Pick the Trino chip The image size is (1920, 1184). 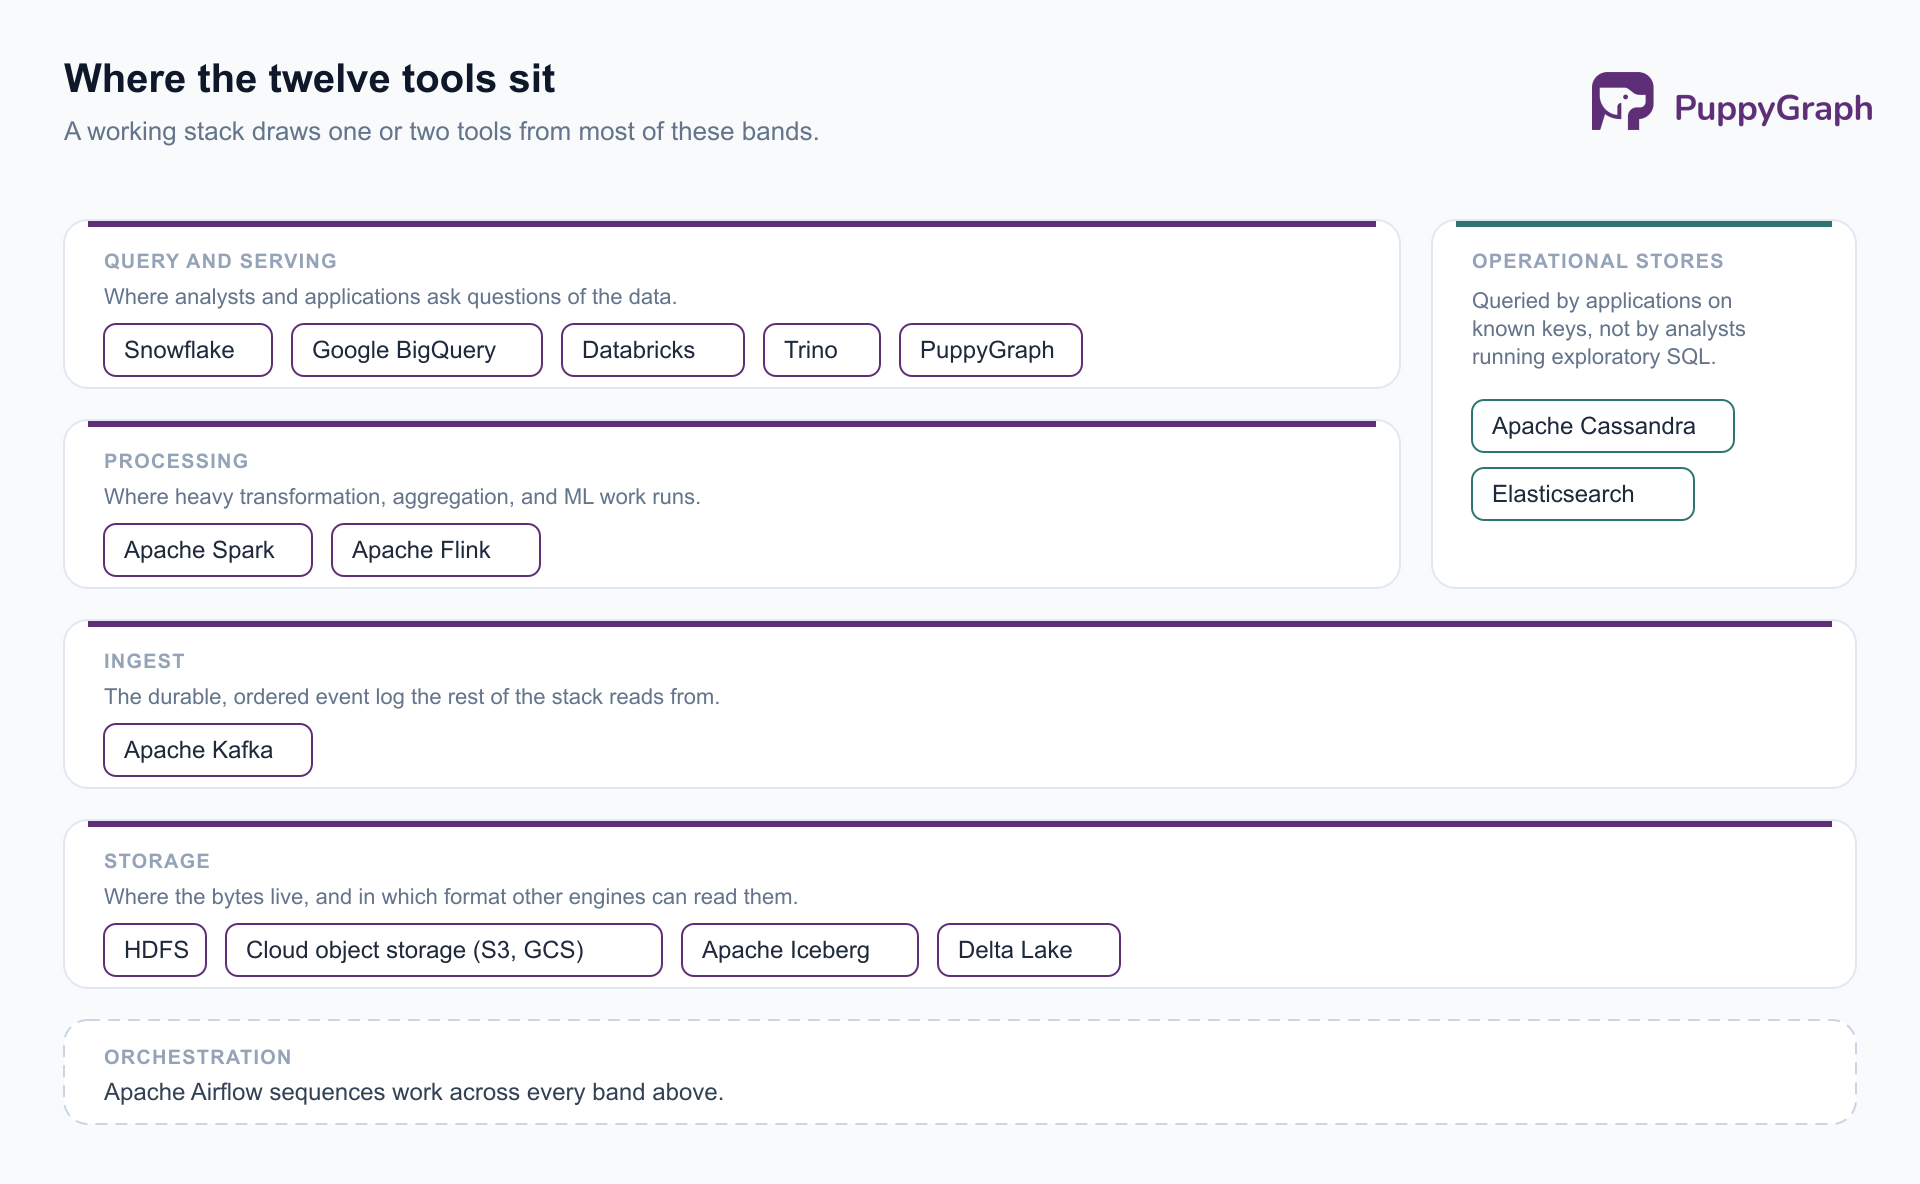[x=822, y=350]
